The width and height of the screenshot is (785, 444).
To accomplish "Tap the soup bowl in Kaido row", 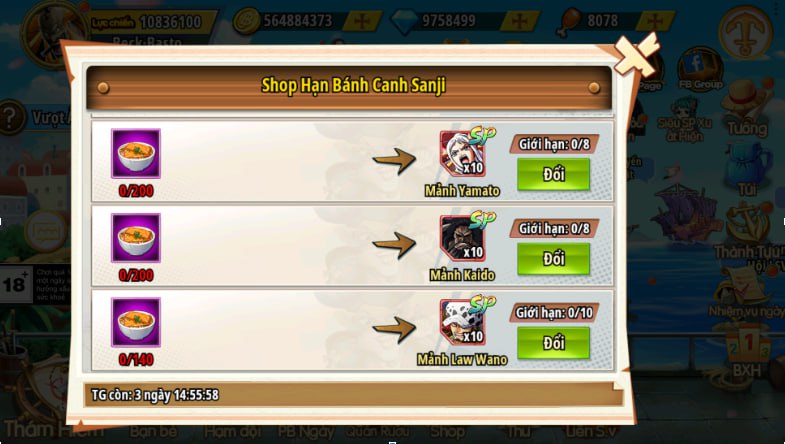I will [x=136, y=238].
